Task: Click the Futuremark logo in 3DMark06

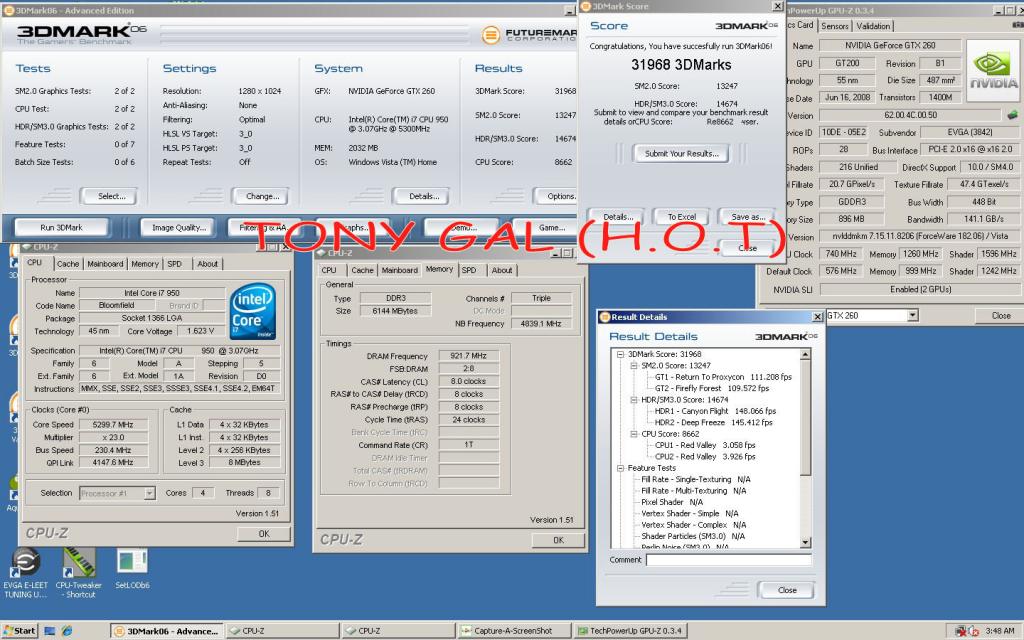Action: 529,35
